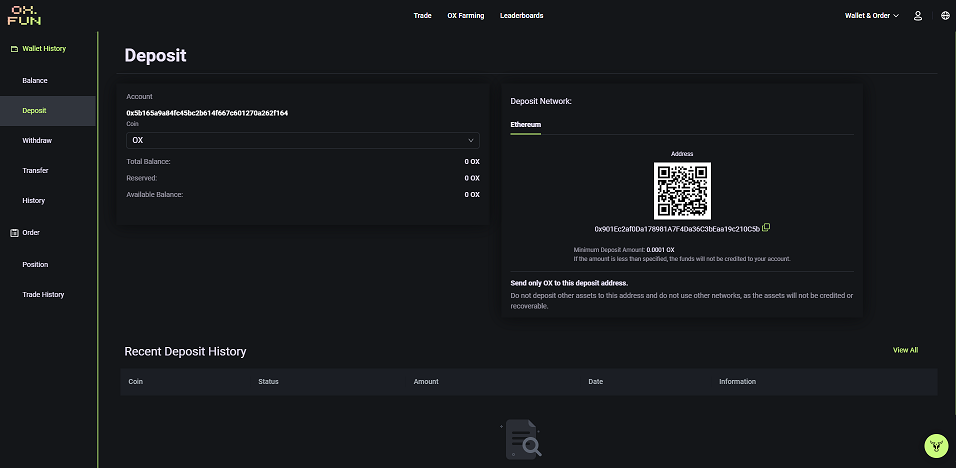Click the Available Balance 0 OX value
Screen dimensions: 956x468
[x=472, y=195]
